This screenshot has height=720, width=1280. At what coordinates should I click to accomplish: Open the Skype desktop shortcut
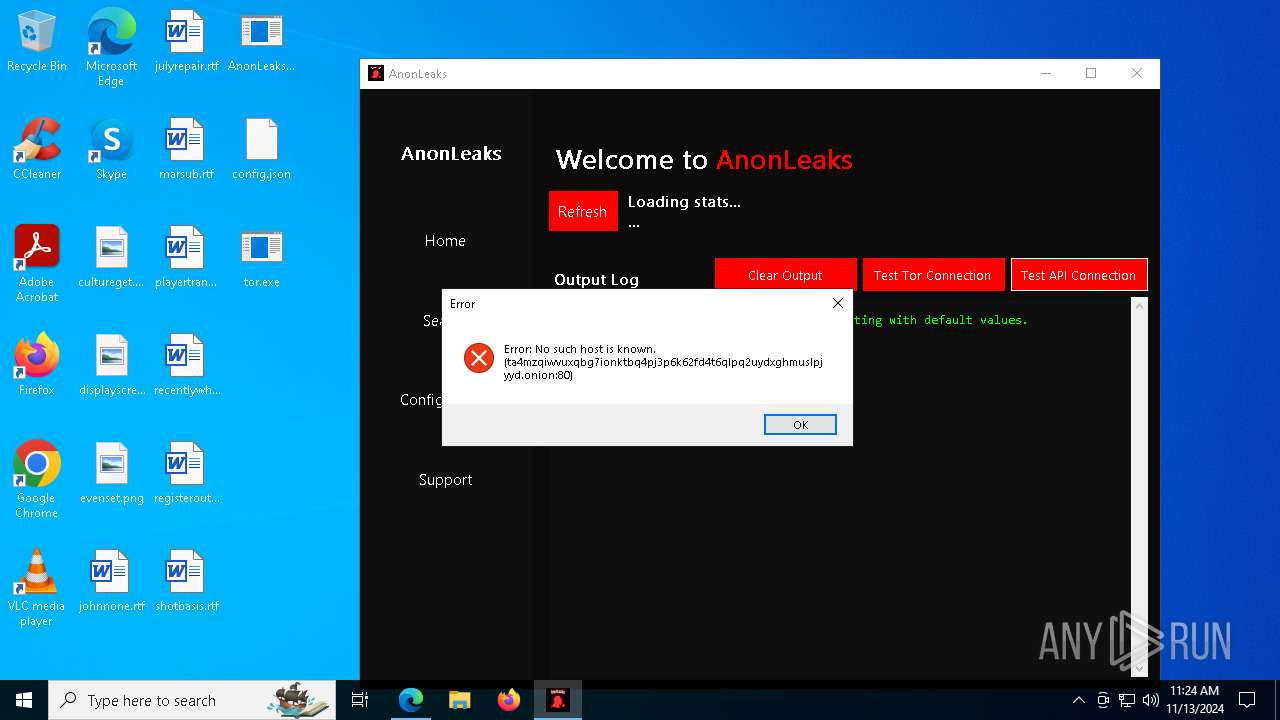(x=111, y=150)
